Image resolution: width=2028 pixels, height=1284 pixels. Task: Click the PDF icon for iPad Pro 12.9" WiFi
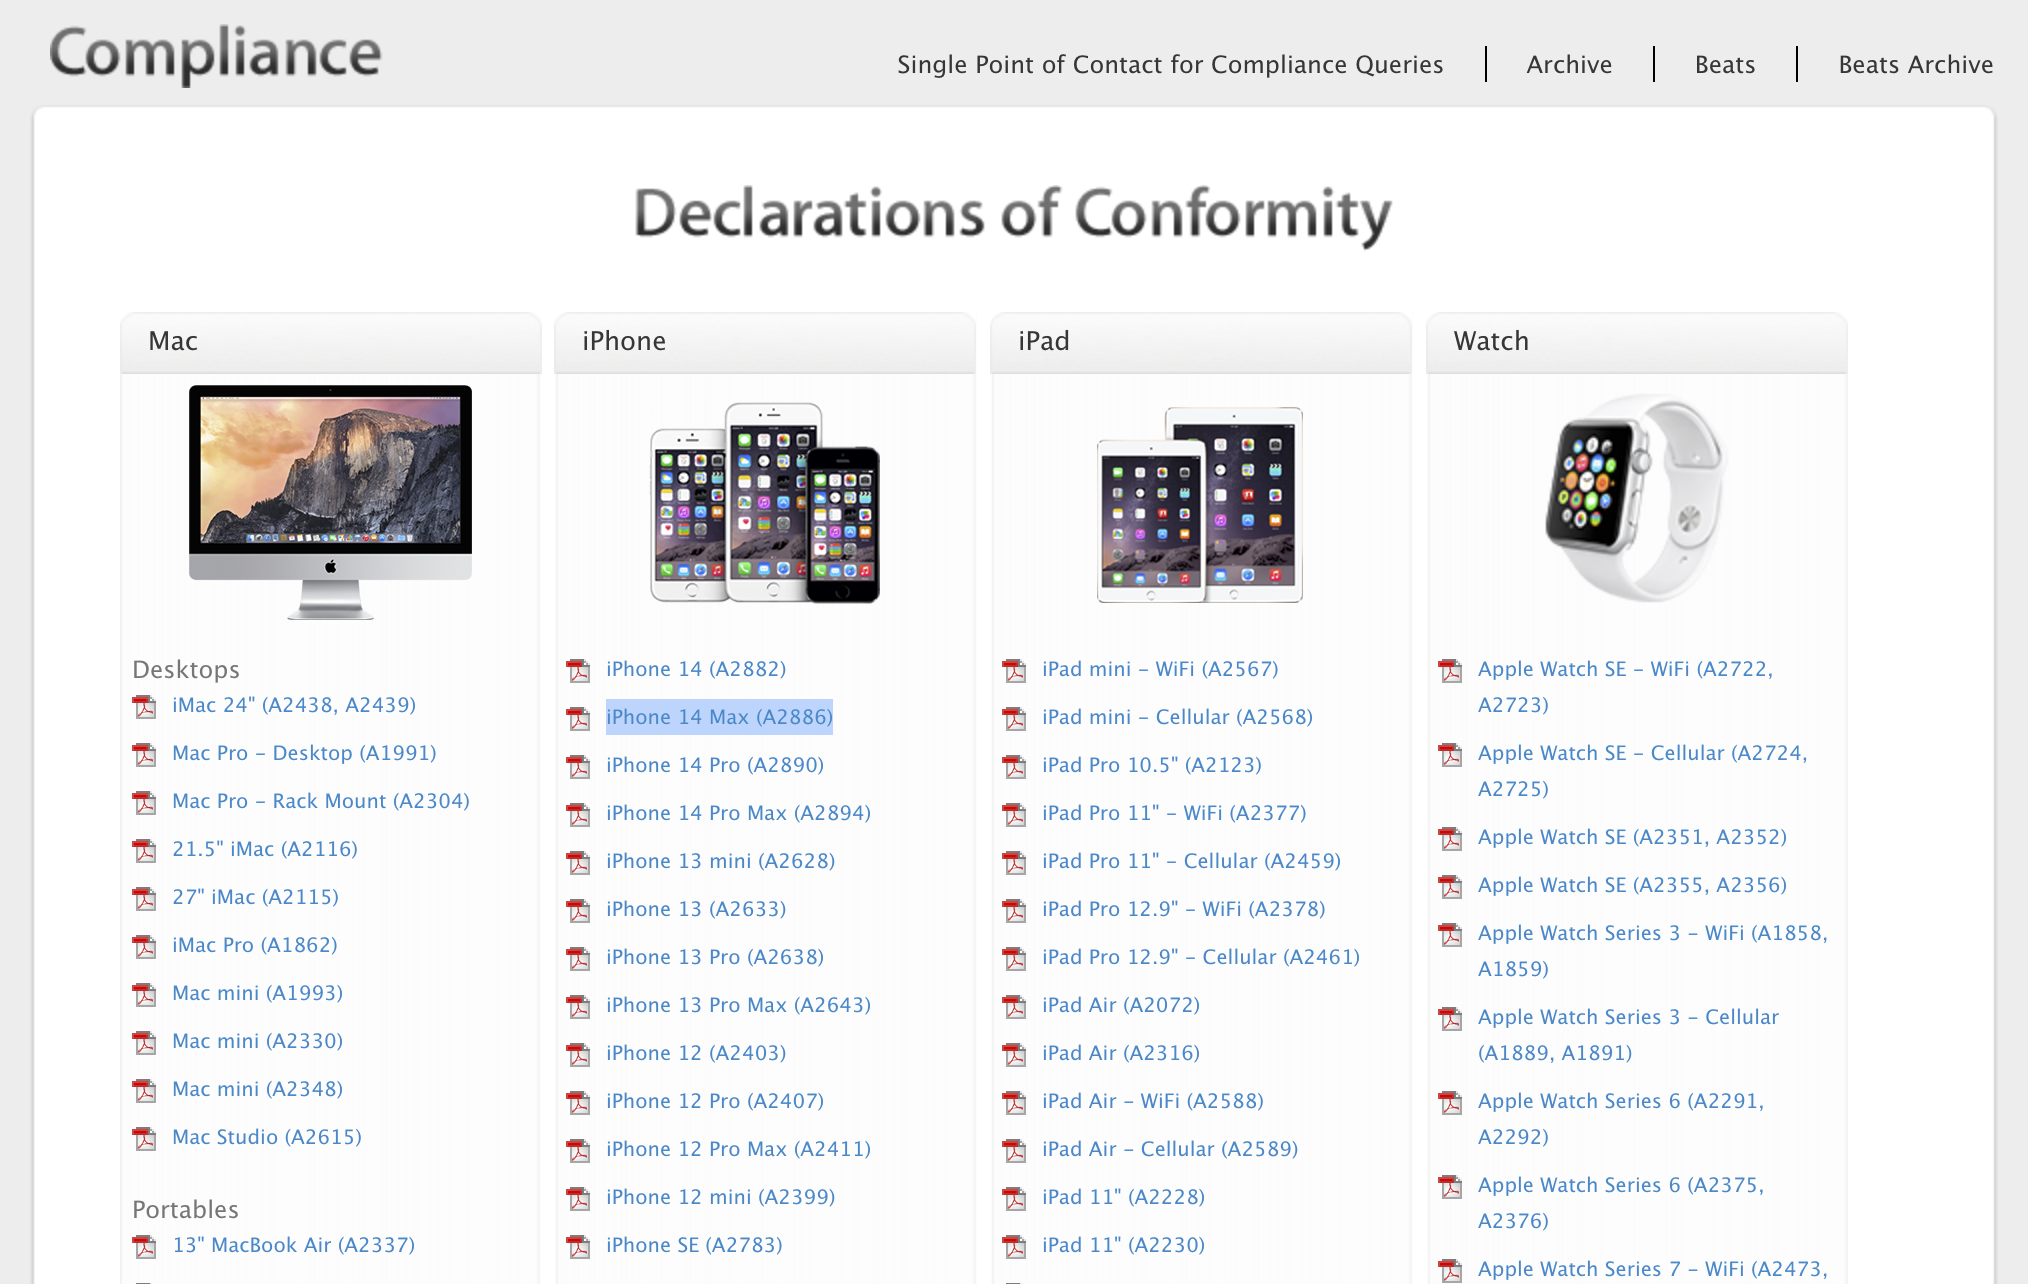pyautogui.click(x=1017, y=909)
